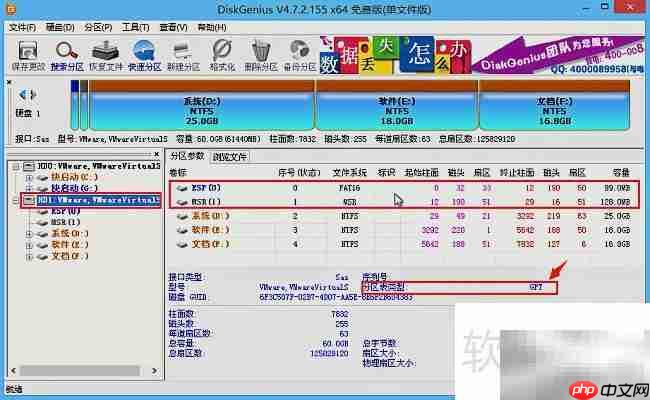
Task: Click the 新建分区 new partition icon
Action: tap(183, 52)
